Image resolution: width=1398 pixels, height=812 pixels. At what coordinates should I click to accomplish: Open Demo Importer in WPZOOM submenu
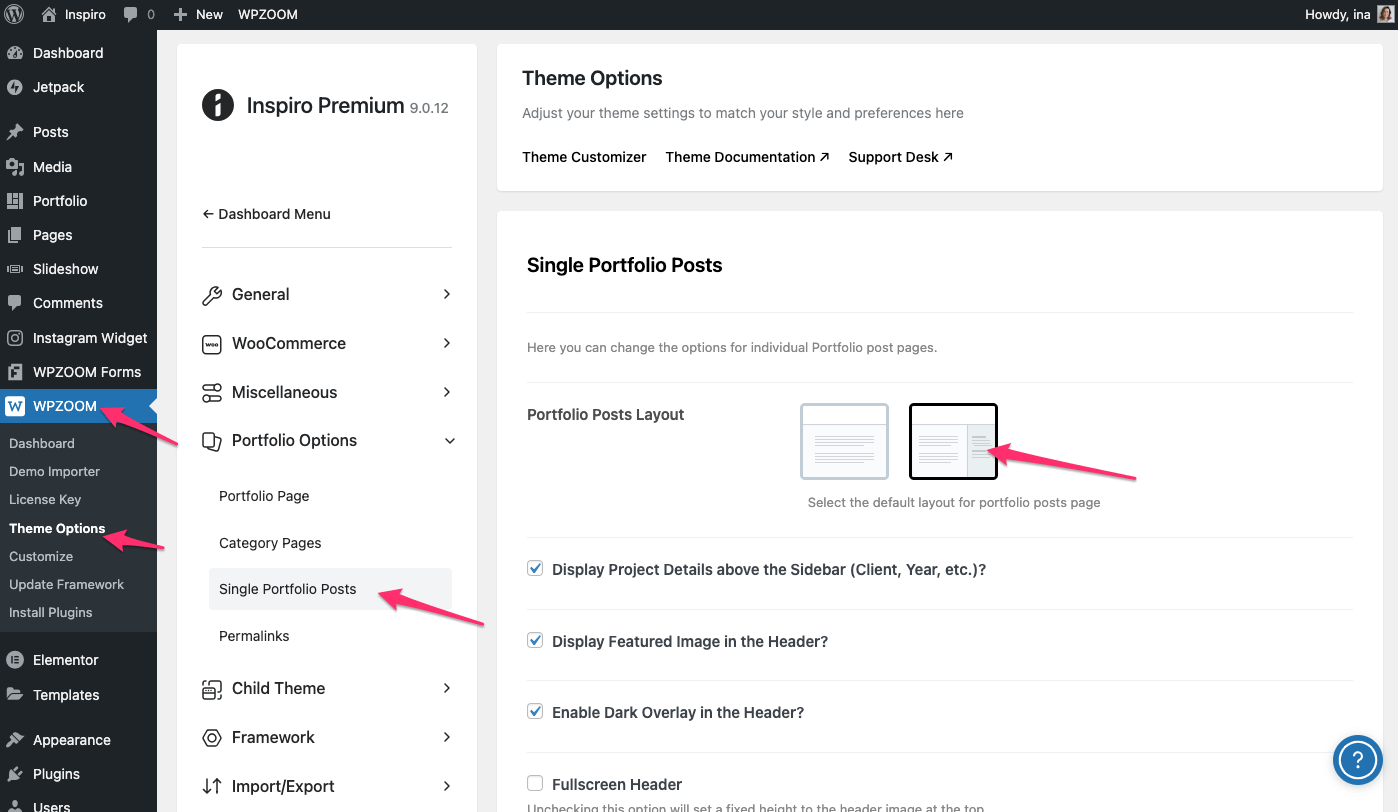coord(55,471)
